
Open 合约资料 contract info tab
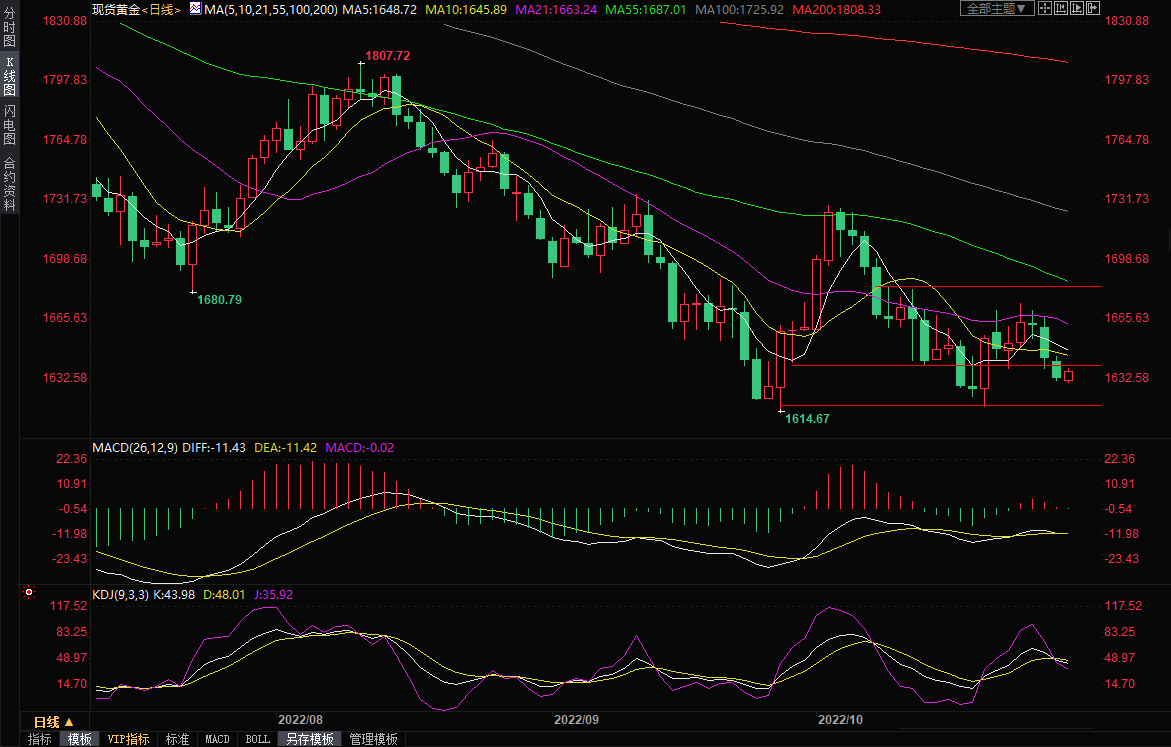coord(9,184)
